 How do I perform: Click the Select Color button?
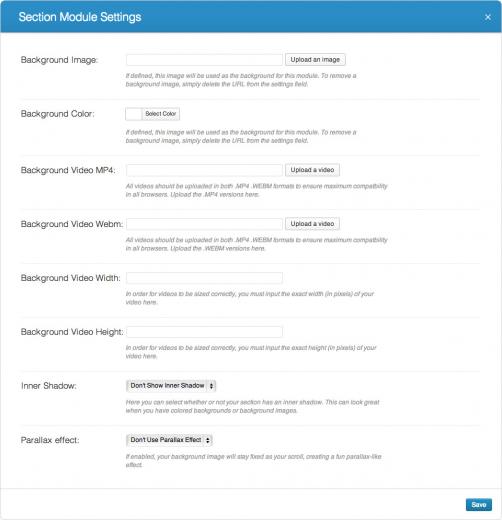[x=161, y=114]
